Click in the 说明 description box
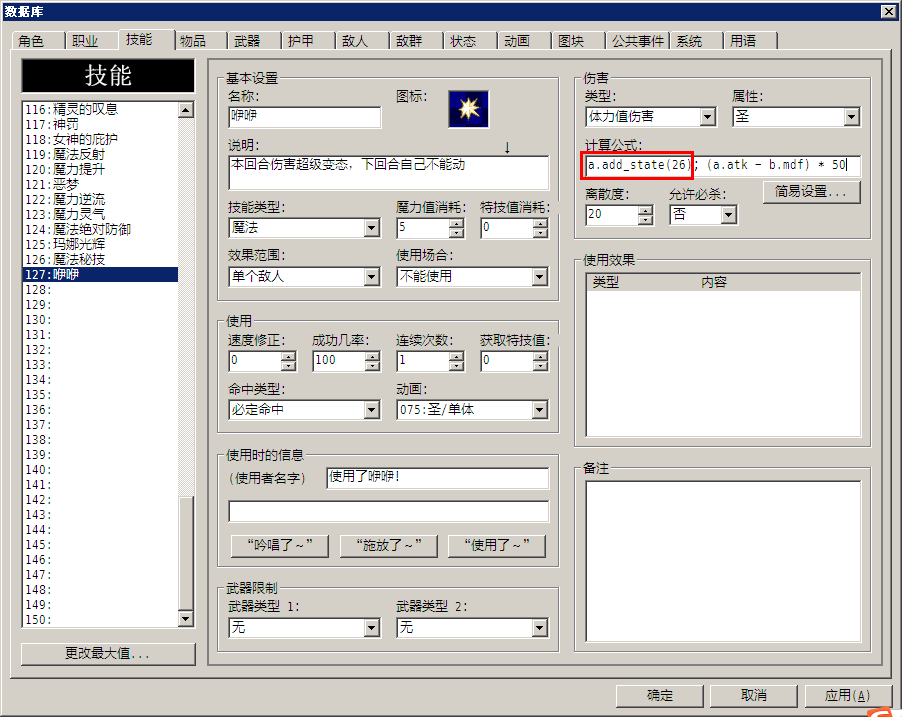Viewport: 902px width, 717px height. (x=389, y=172)
